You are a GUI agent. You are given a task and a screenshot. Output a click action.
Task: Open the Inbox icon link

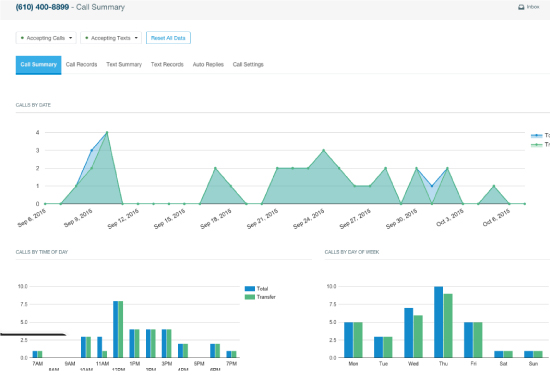pos(528,7)
